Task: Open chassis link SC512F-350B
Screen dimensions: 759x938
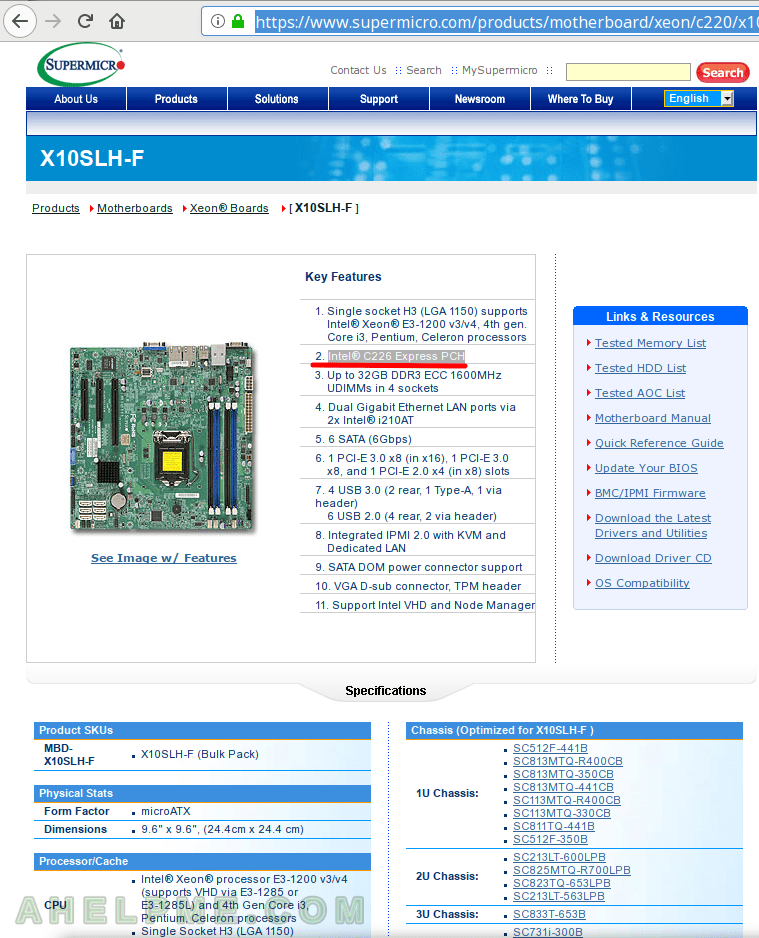Action: pyautogui.click(x=550, y=839)
